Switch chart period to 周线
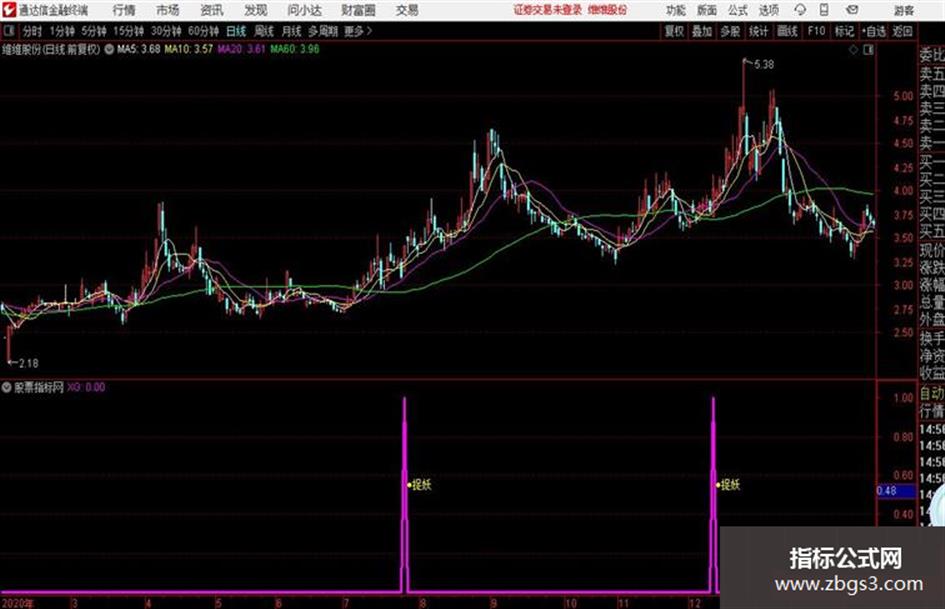 click(x=264, y=31)
